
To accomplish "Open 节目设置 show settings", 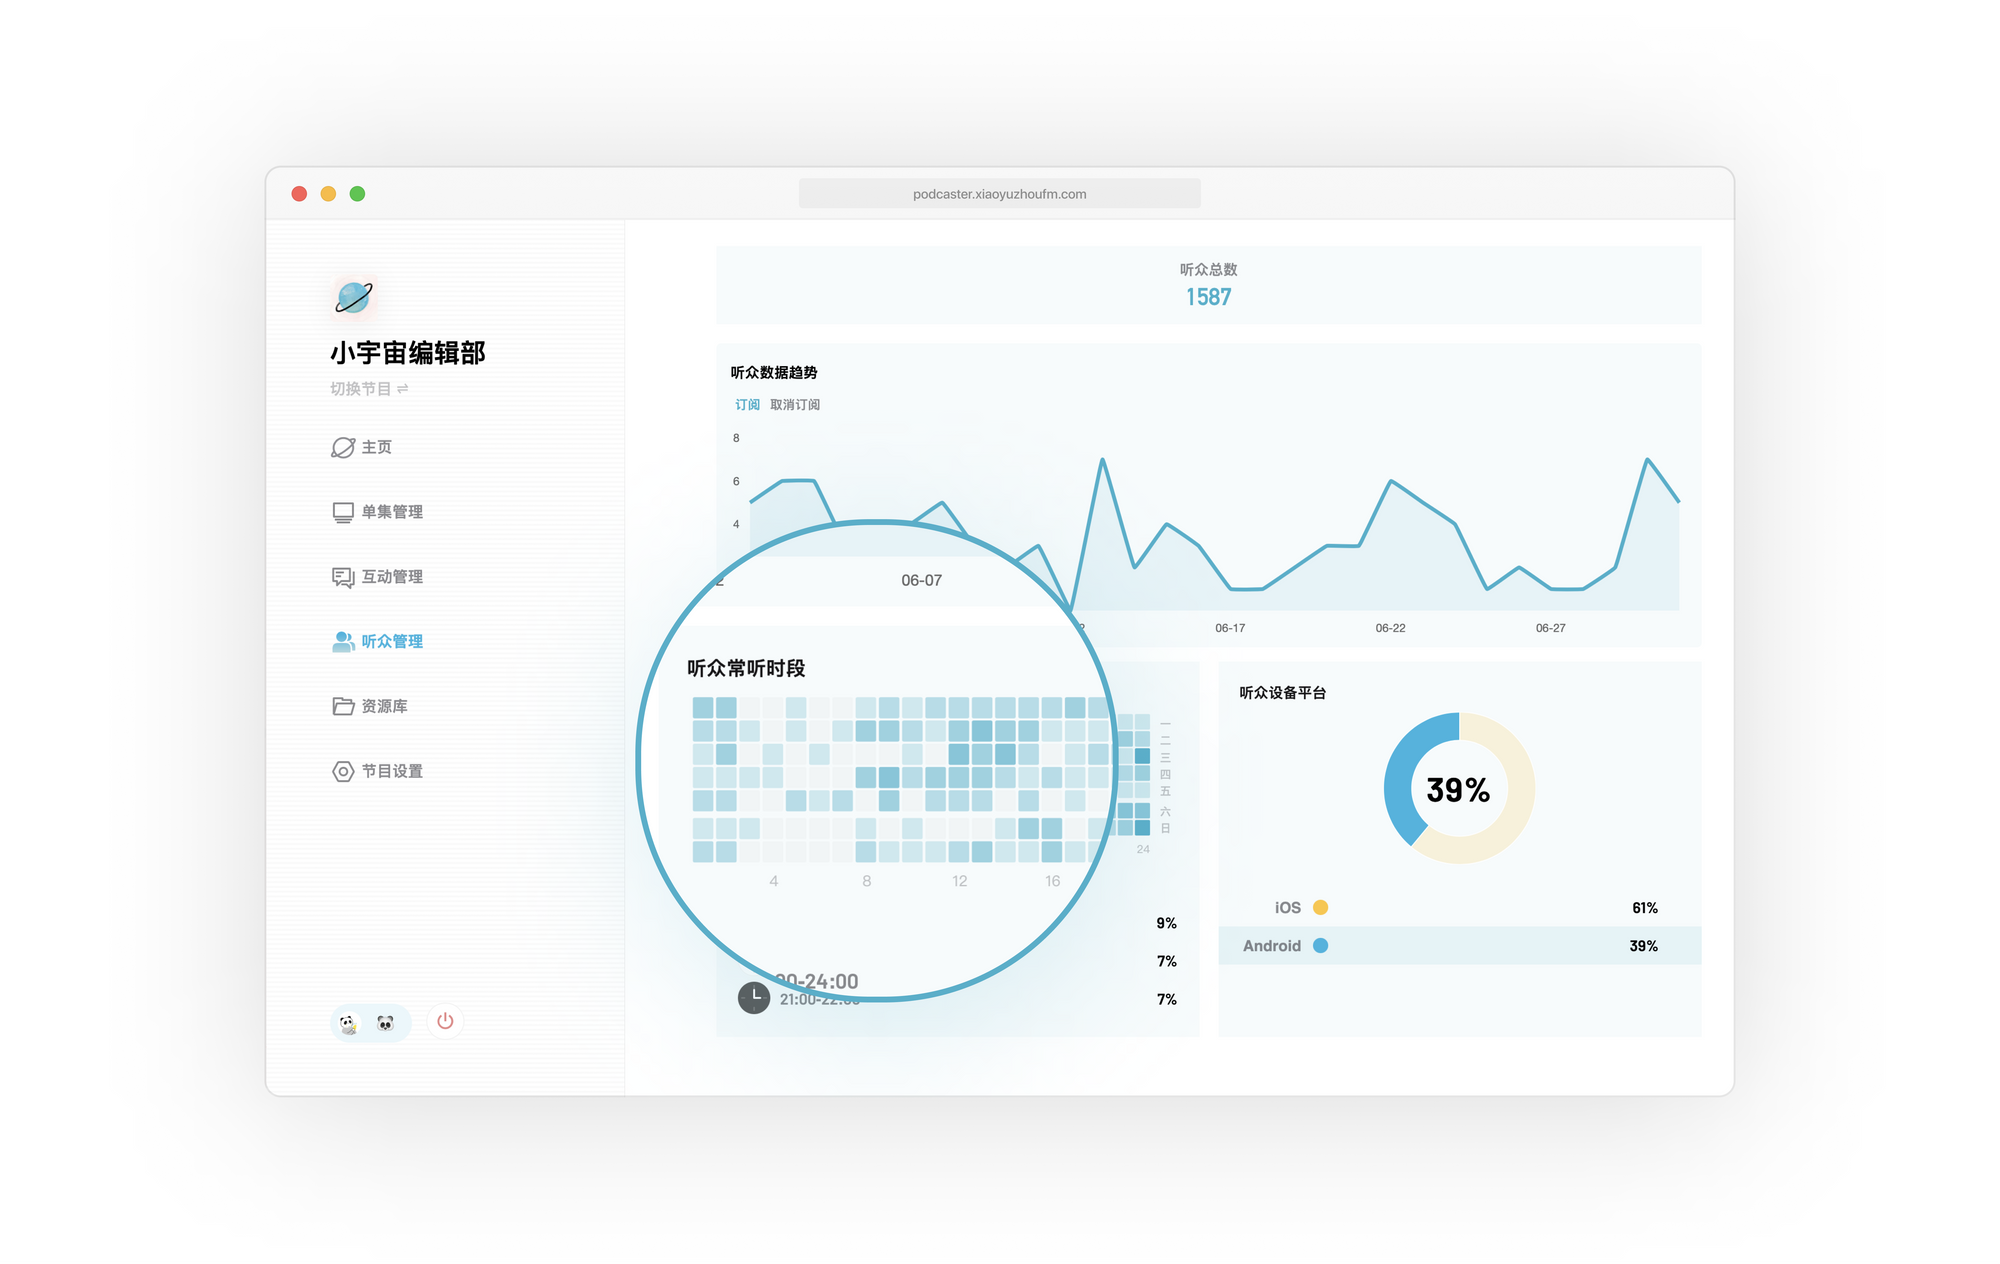I will point(377,771).
